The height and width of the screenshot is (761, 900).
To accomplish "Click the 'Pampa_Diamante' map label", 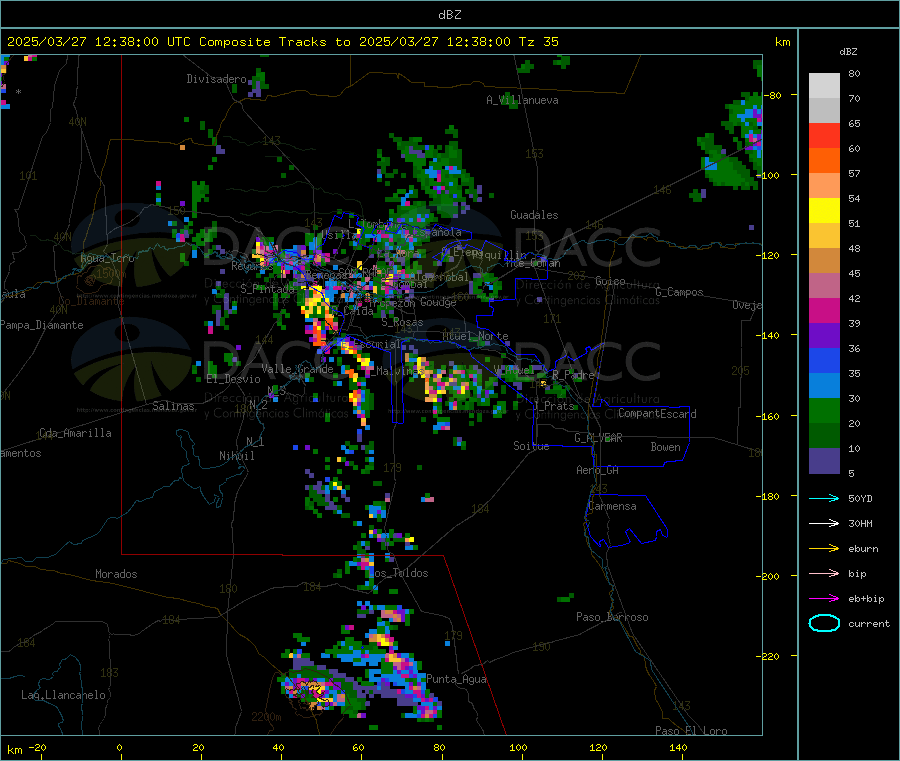I will 42,325.
